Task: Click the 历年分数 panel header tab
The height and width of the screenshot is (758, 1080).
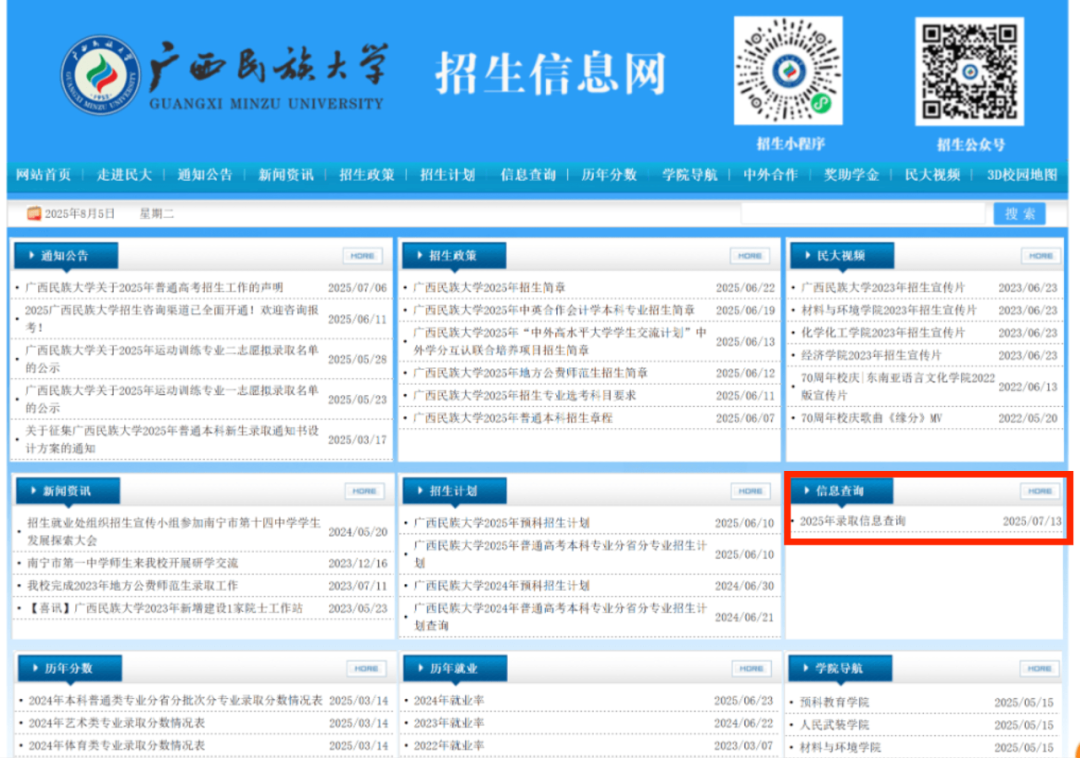Action: pyautogui.click(x=70, y=668)
